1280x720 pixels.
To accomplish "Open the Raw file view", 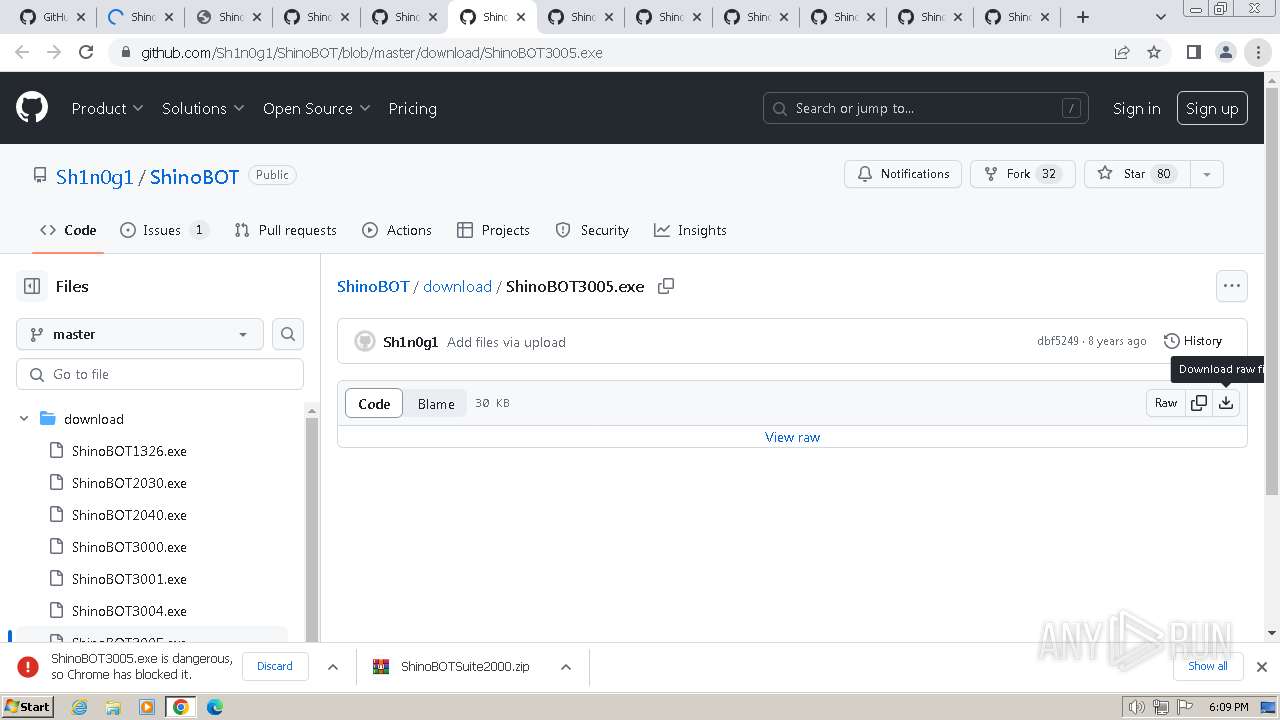I will pos(1166,403).
